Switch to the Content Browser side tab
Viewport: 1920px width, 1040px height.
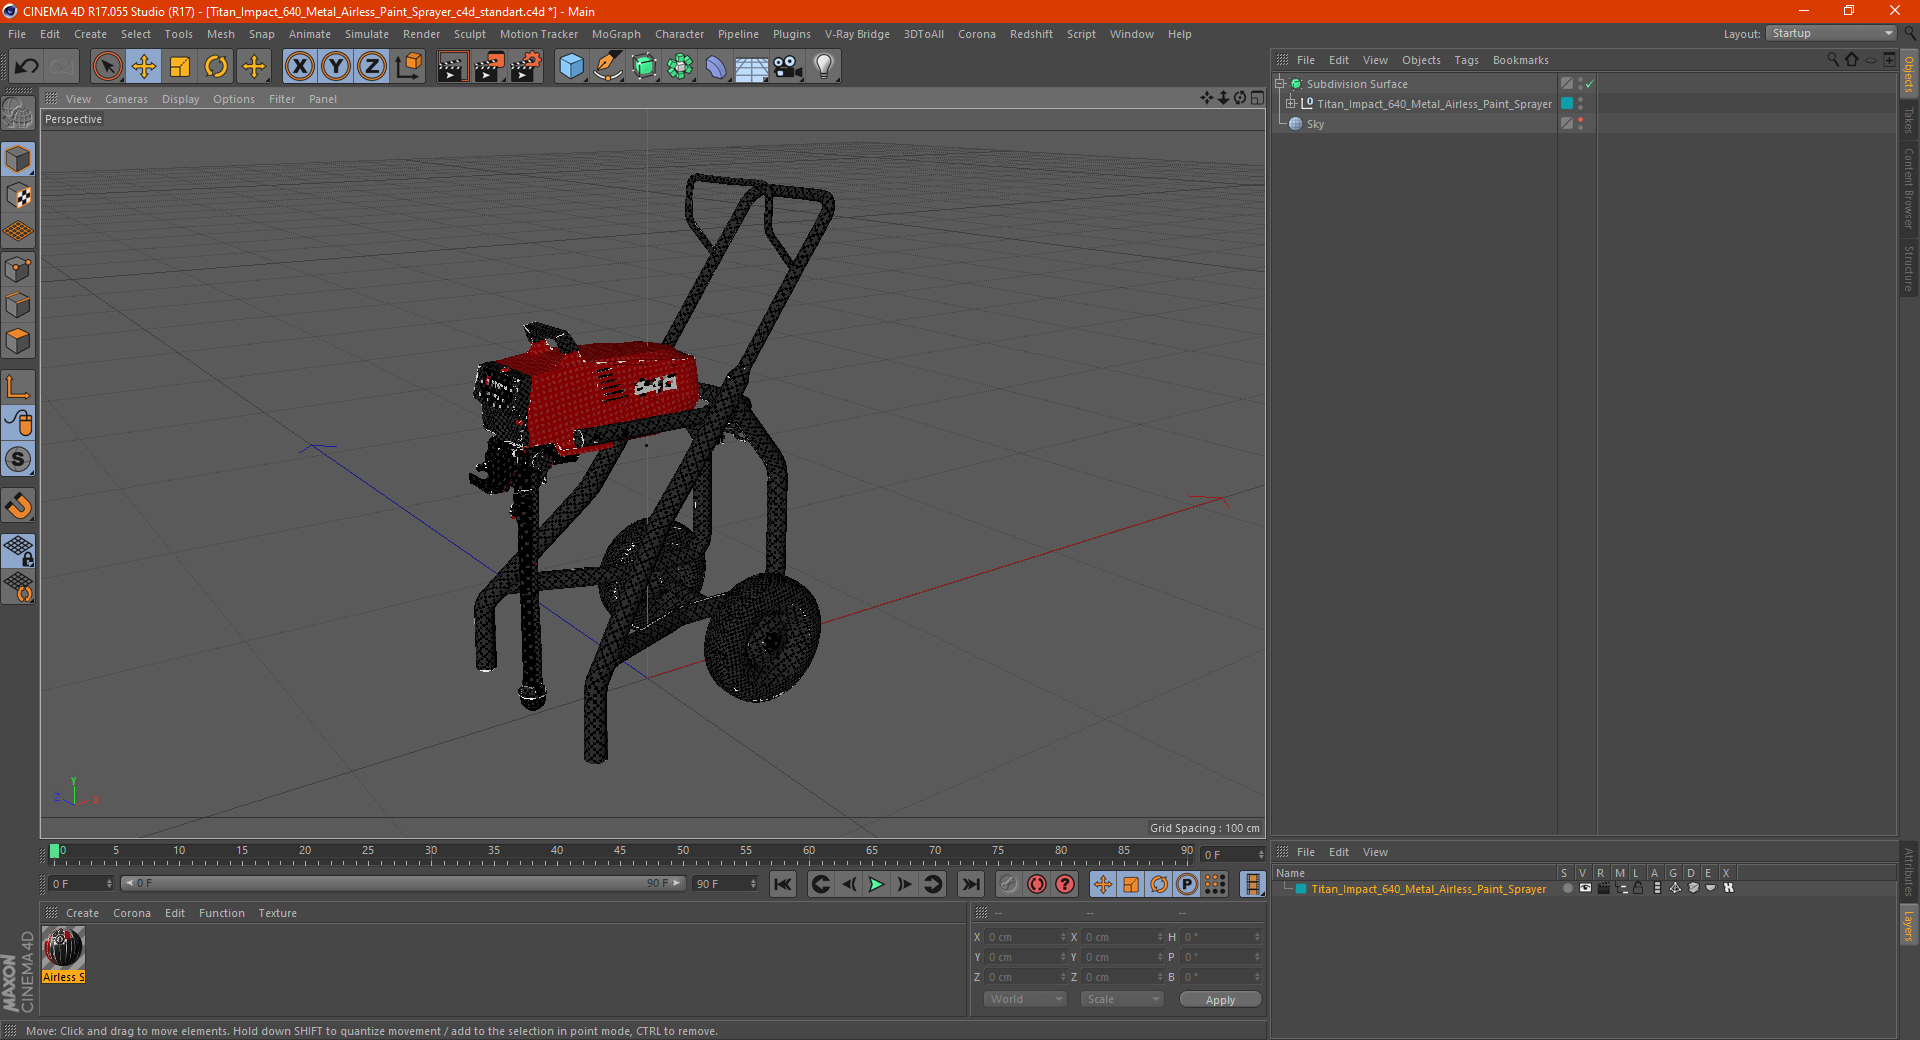coord(1909,188)
